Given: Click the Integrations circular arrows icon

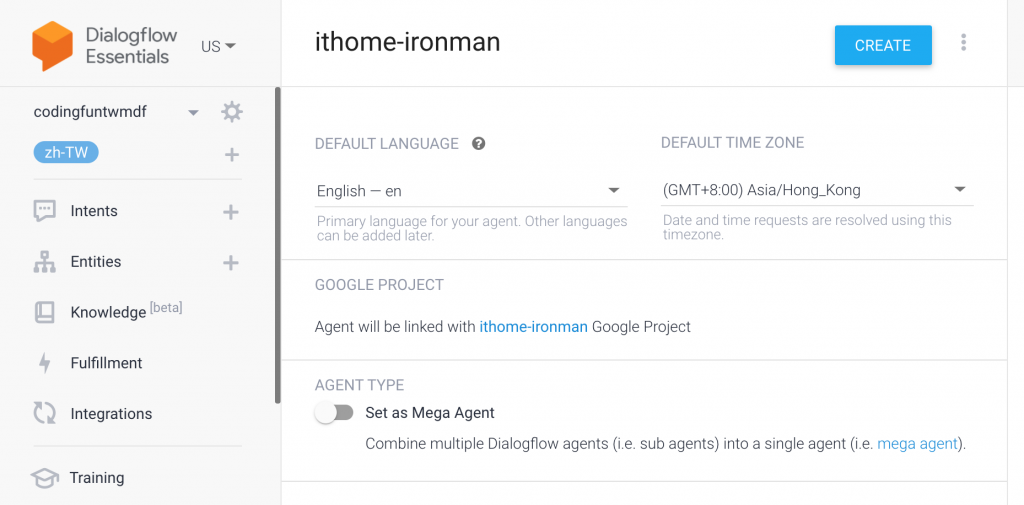Looking at the screenshot, I should tap(44, 414).
